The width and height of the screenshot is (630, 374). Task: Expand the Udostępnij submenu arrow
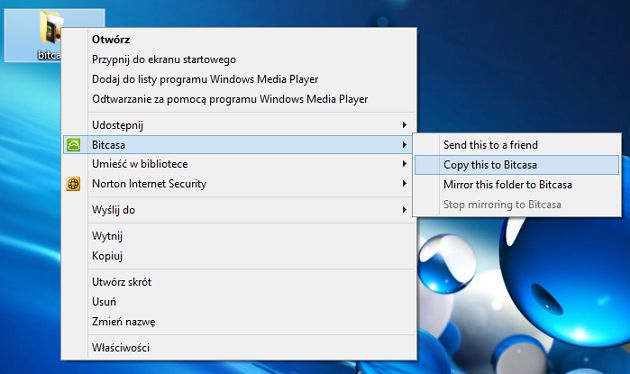pyautogui.click(x=405, y=125)
